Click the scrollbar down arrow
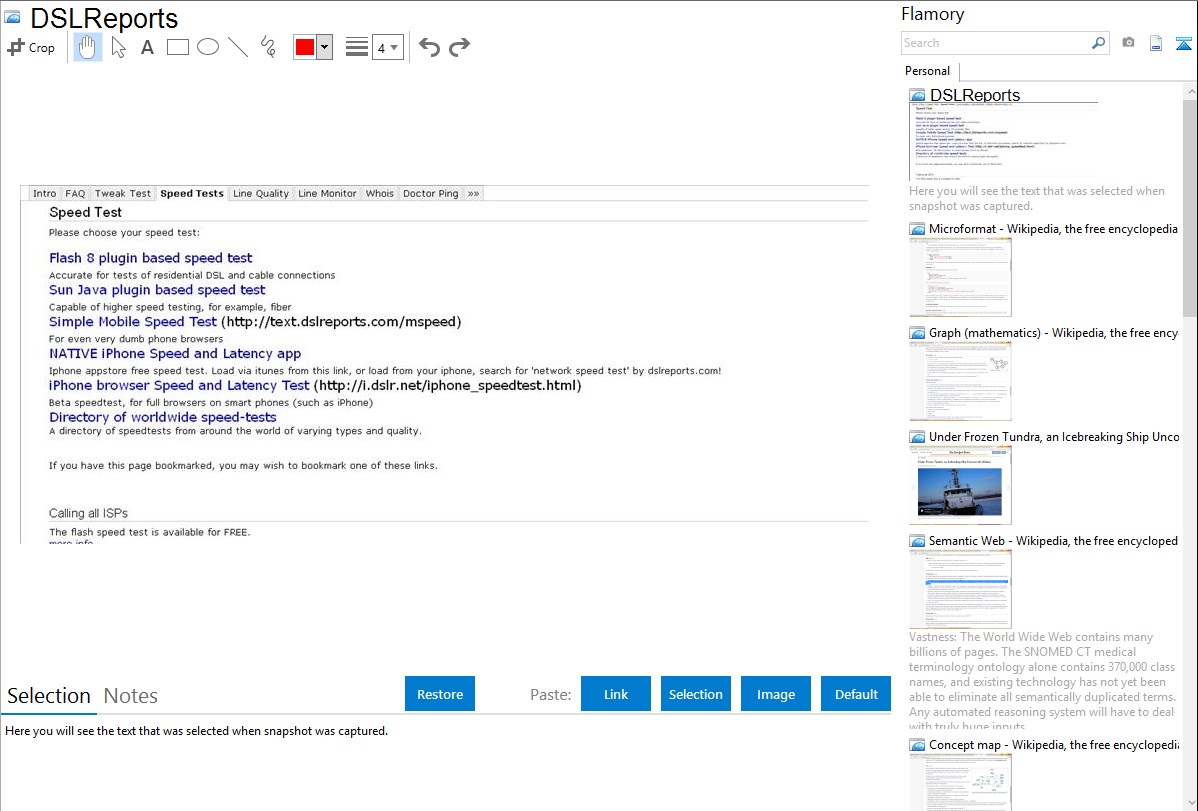1198x811 pixels. point(1190,803)
